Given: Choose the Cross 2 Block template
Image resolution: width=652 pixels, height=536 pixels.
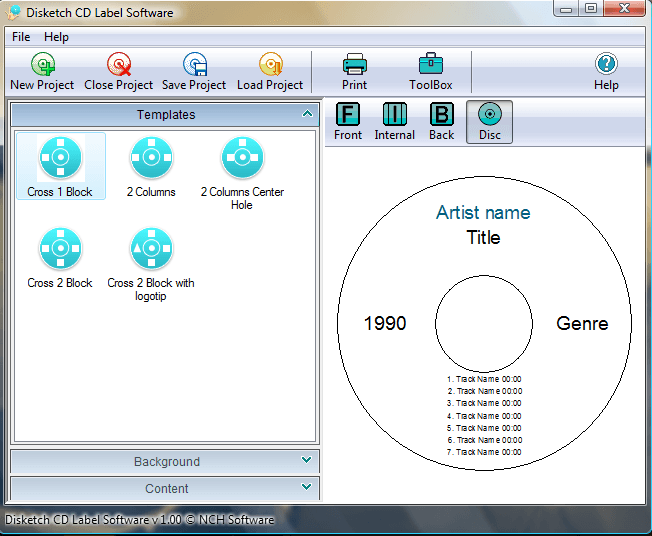Looking at the screenshot, I should pyautogui.click(x=60, y=257).
